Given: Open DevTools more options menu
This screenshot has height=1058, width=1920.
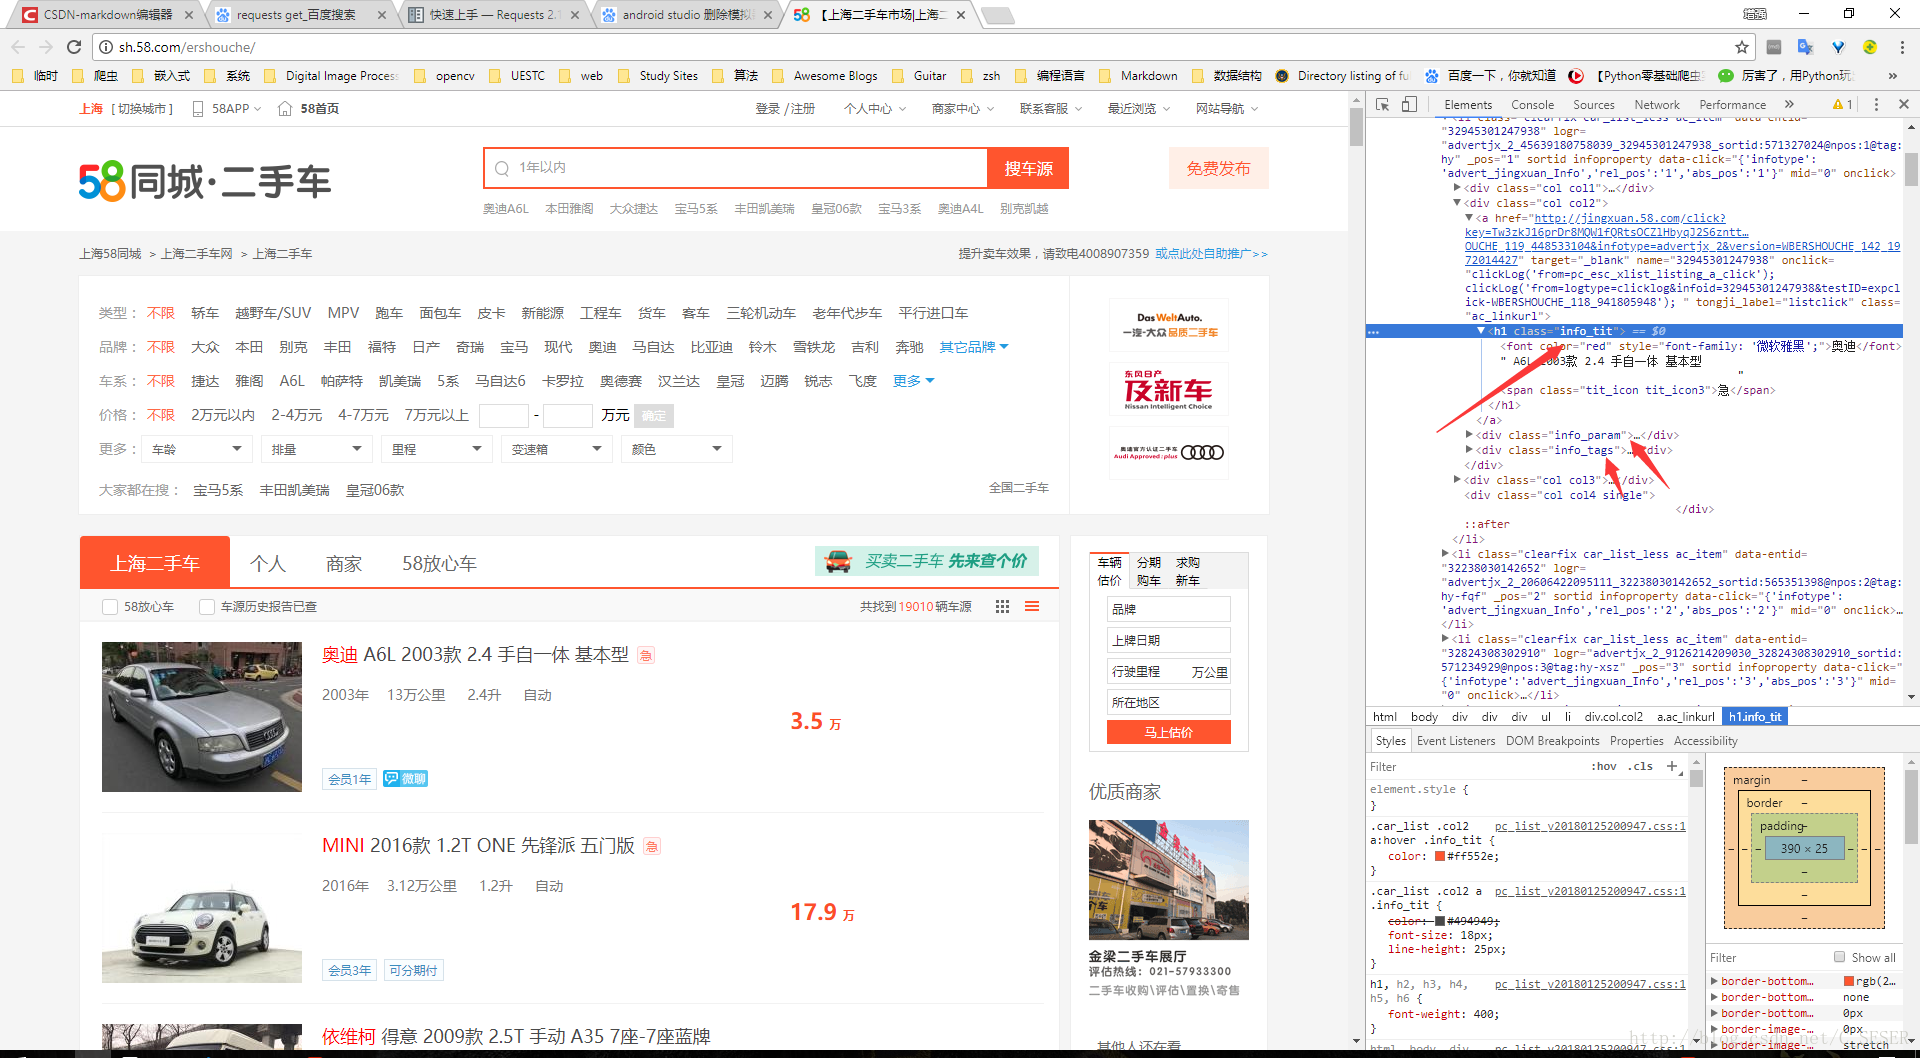Looking at the screenshot, I should click(1876, 104).
